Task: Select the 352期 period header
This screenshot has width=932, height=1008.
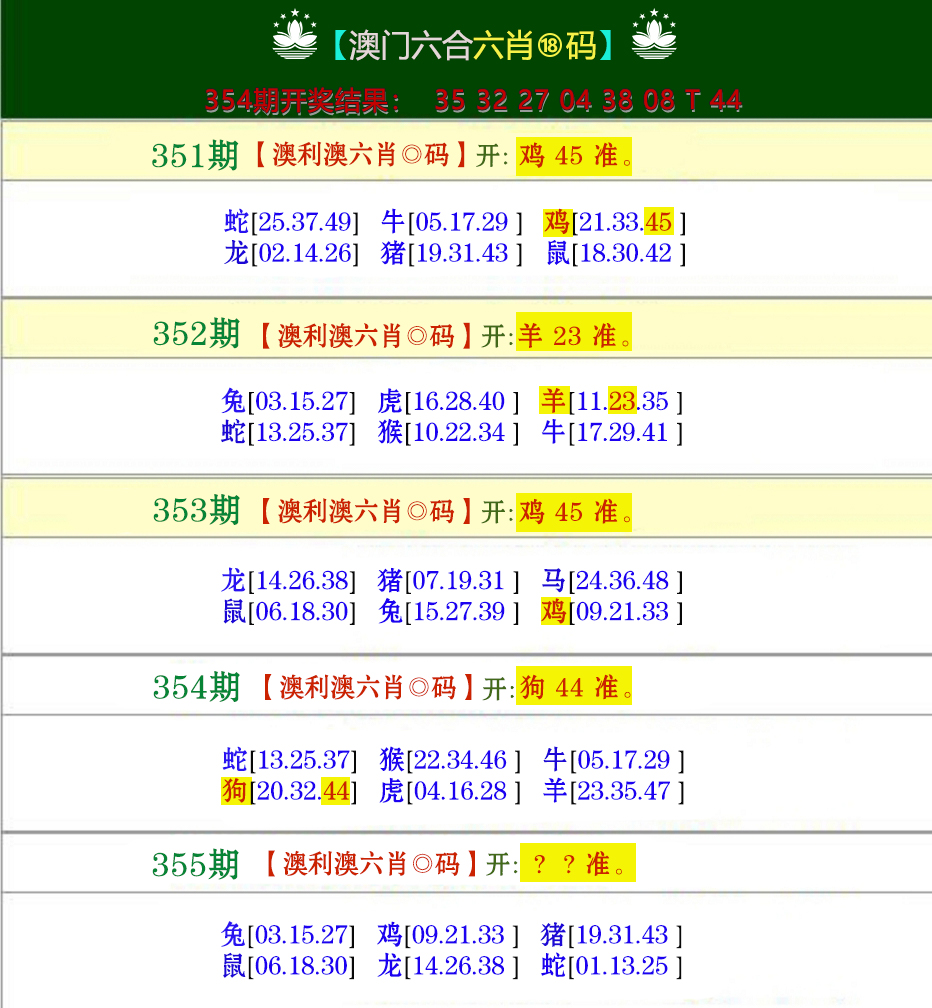Action: coord(196,335)
